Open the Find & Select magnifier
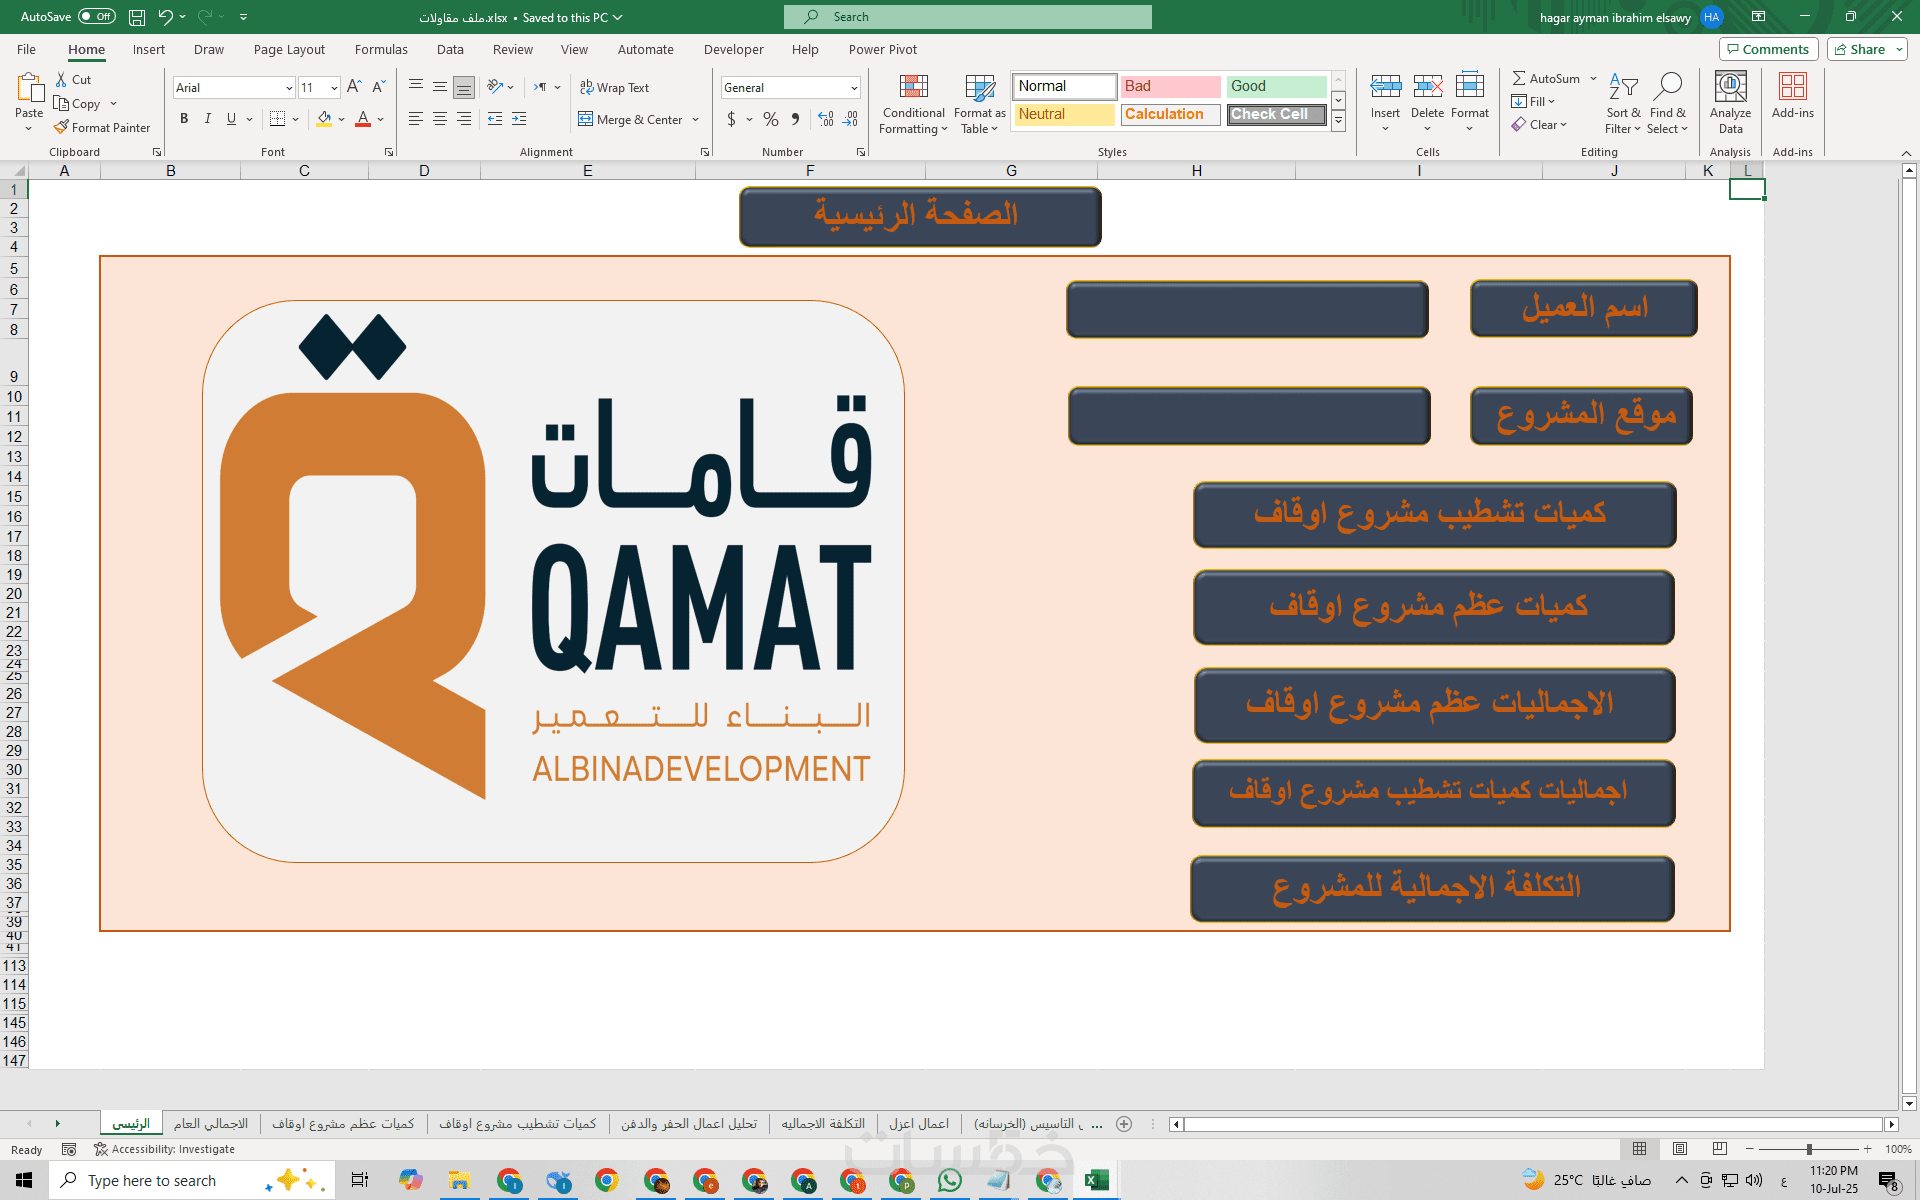The height and width of the screenshot is (1200, 1920). pyautogui.click(x=1667, y=87)
